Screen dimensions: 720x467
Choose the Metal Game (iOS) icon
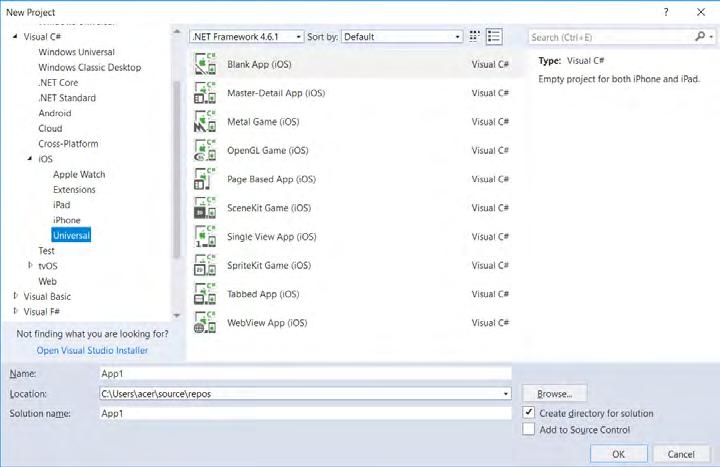pyautogui.click(x=205, y=122)
